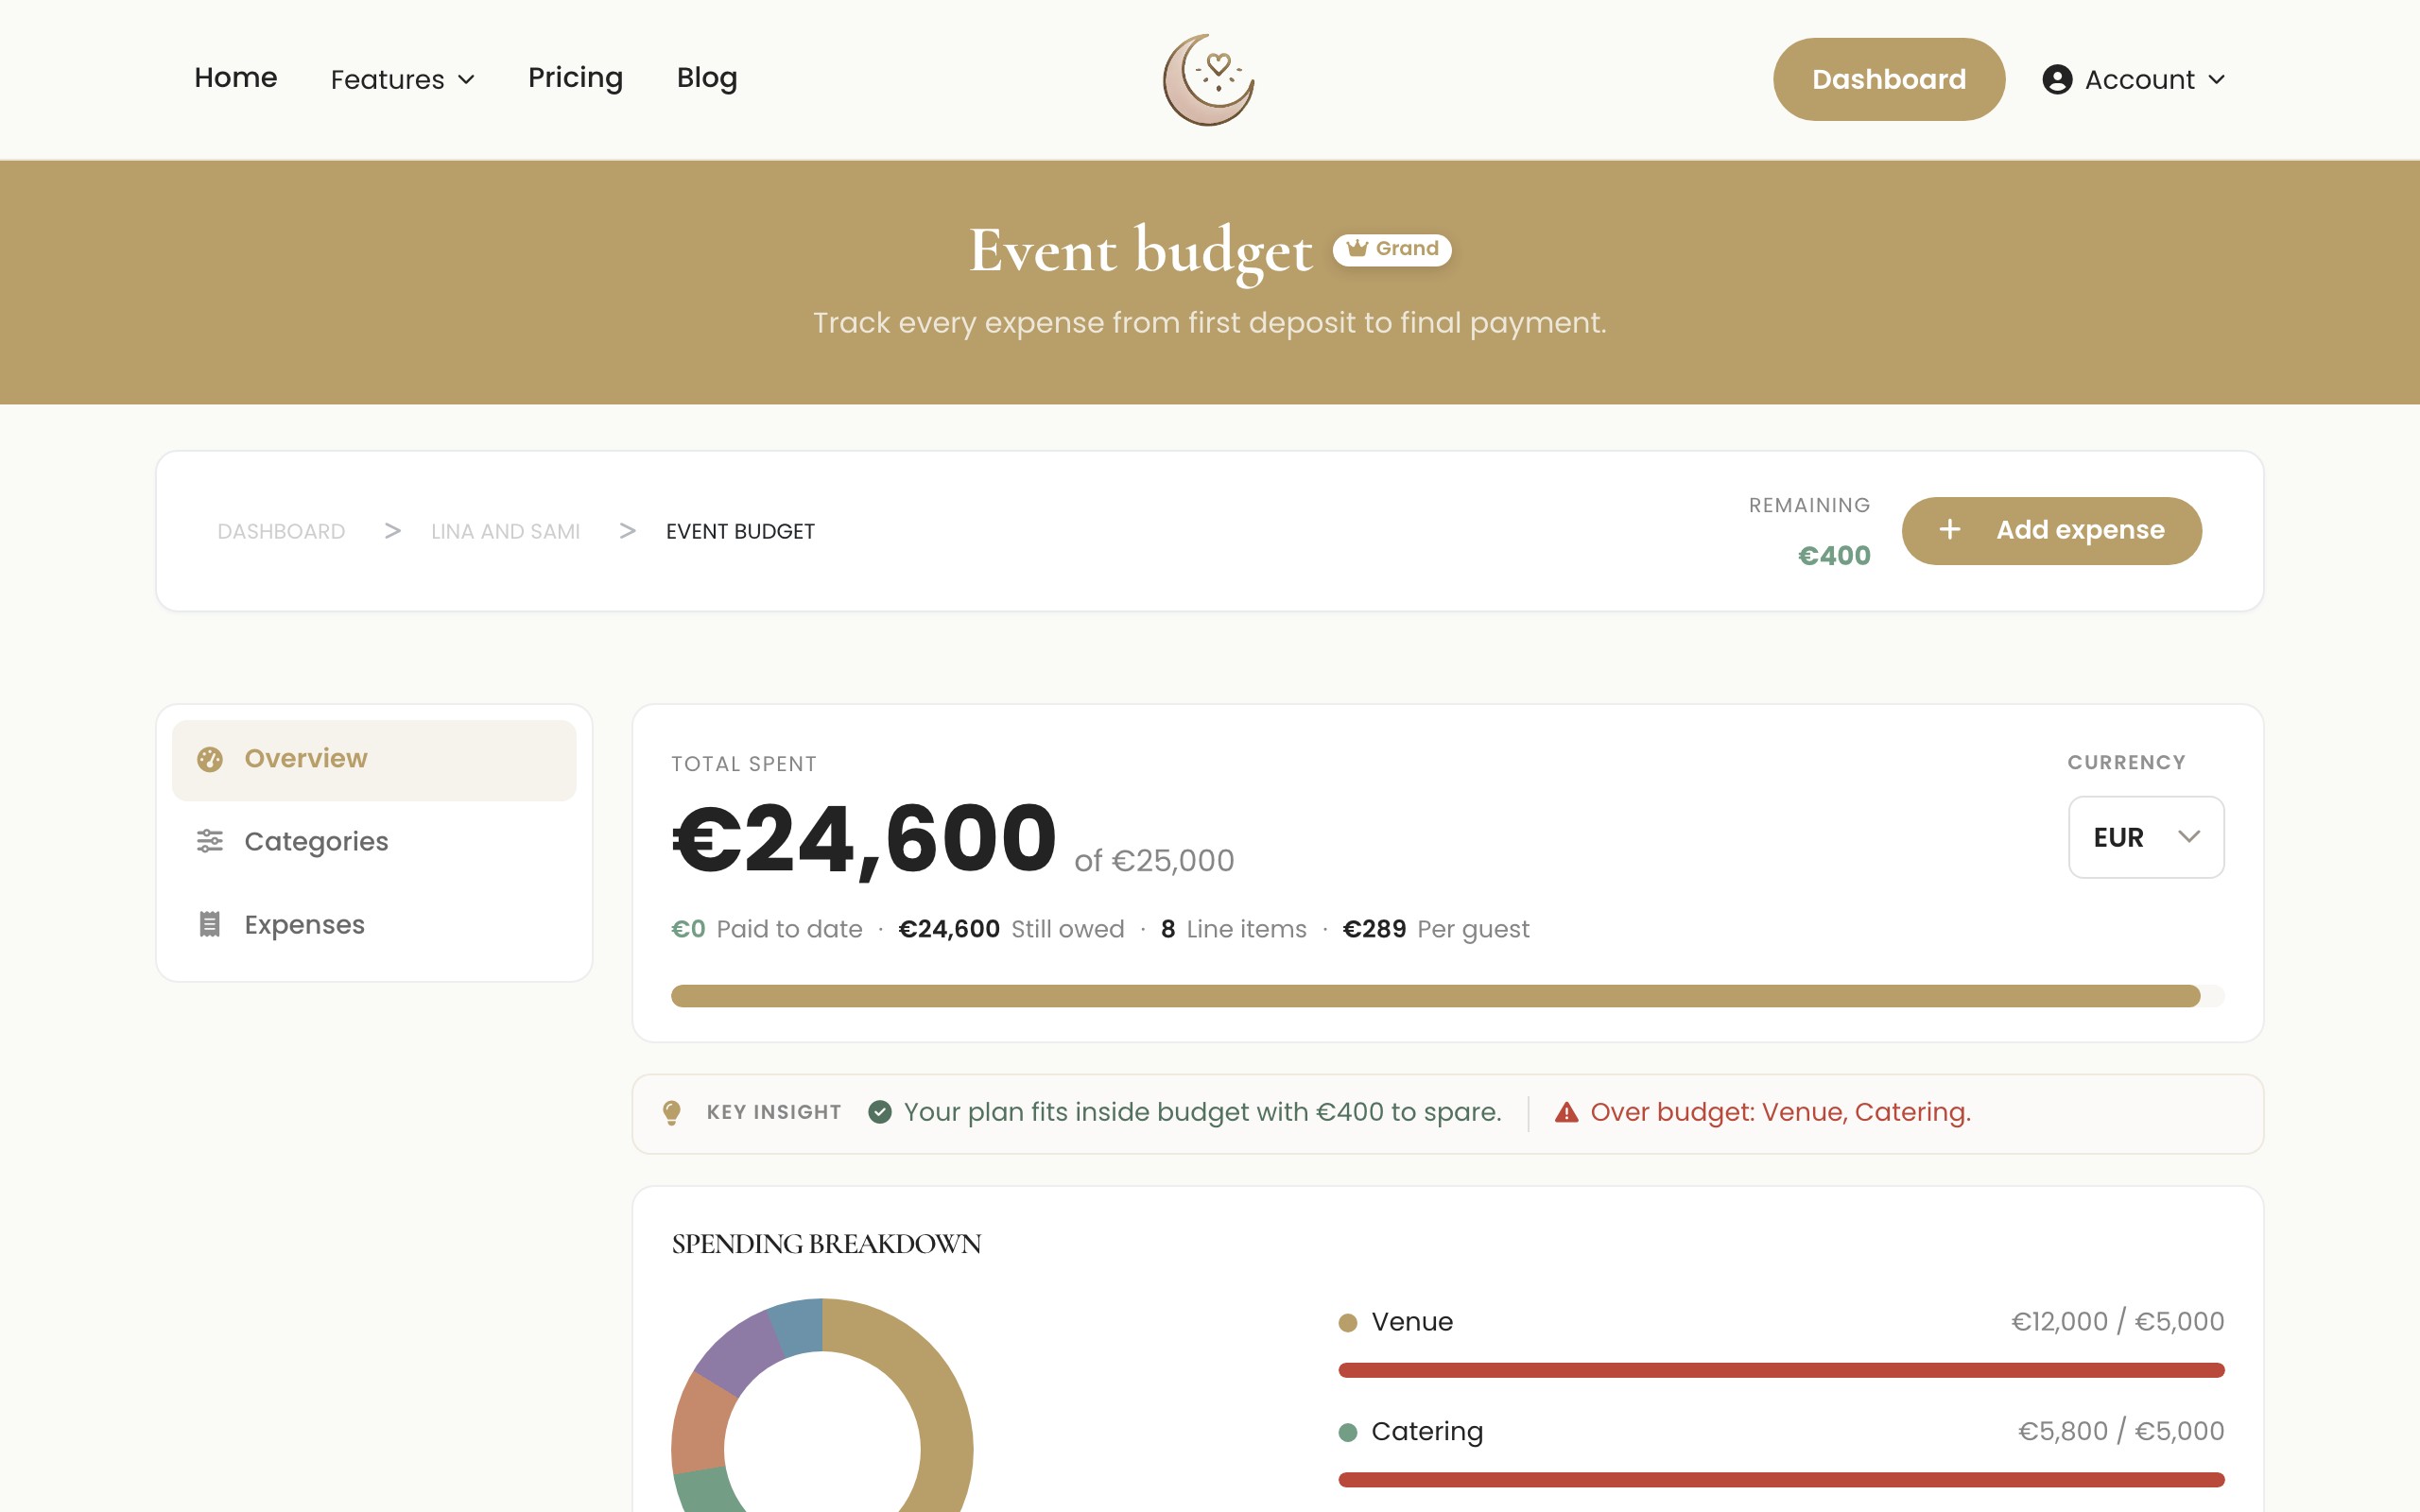Click the '8 Line items' stat

tap(1233, 929)
